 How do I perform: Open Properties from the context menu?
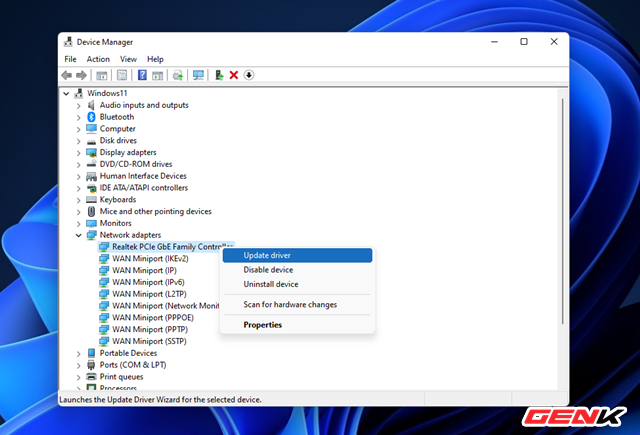click(298, 325)
